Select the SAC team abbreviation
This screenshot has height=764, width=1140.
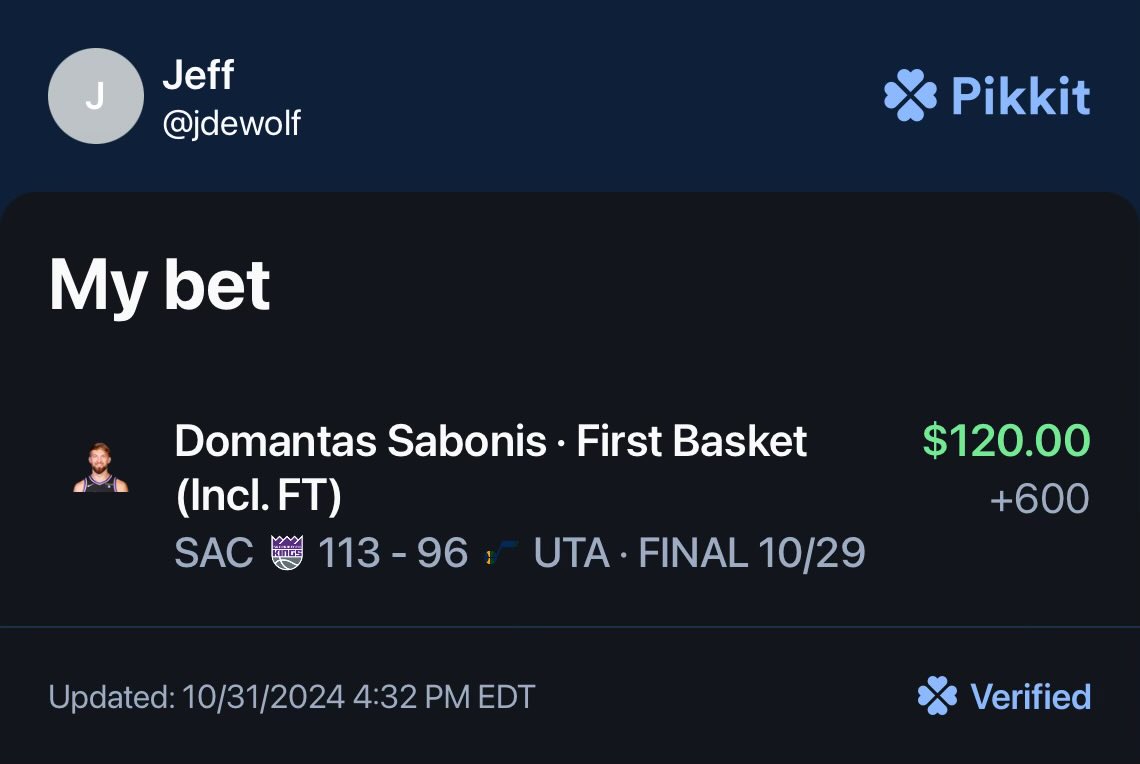[x=214, y=552]
